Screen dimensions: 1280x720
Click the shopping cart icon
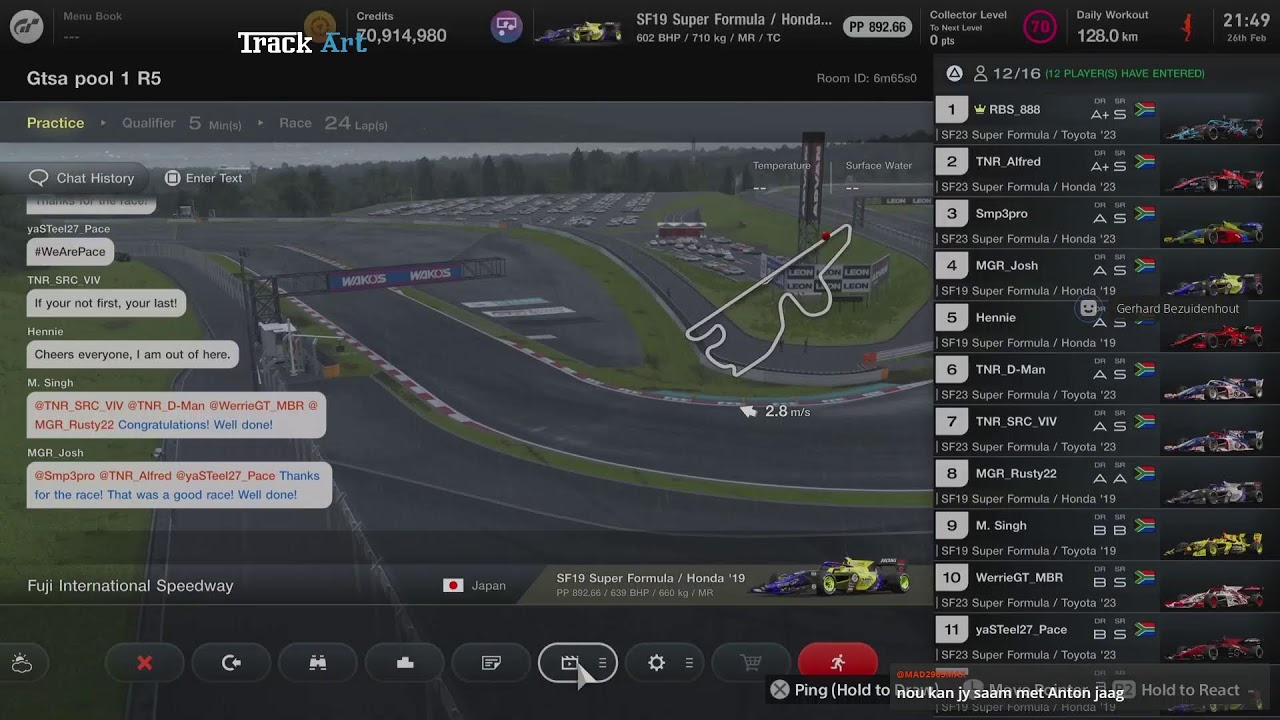751,663
